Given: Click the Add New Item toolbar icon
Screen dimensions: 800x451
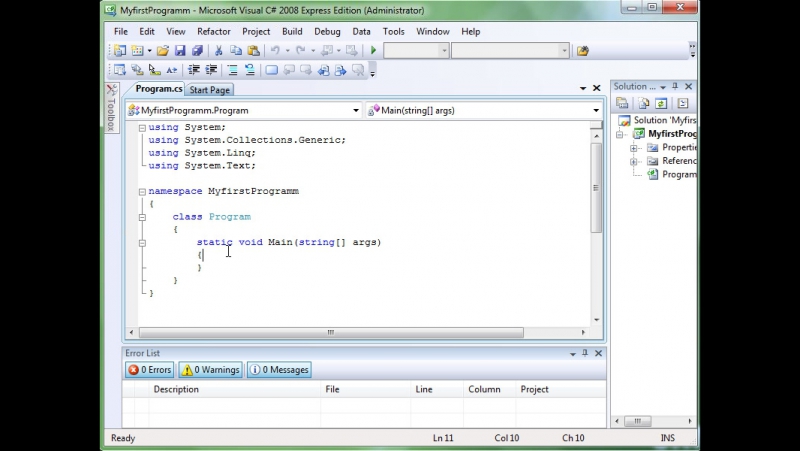Looking at the screenshot, I should pos(137,51).
